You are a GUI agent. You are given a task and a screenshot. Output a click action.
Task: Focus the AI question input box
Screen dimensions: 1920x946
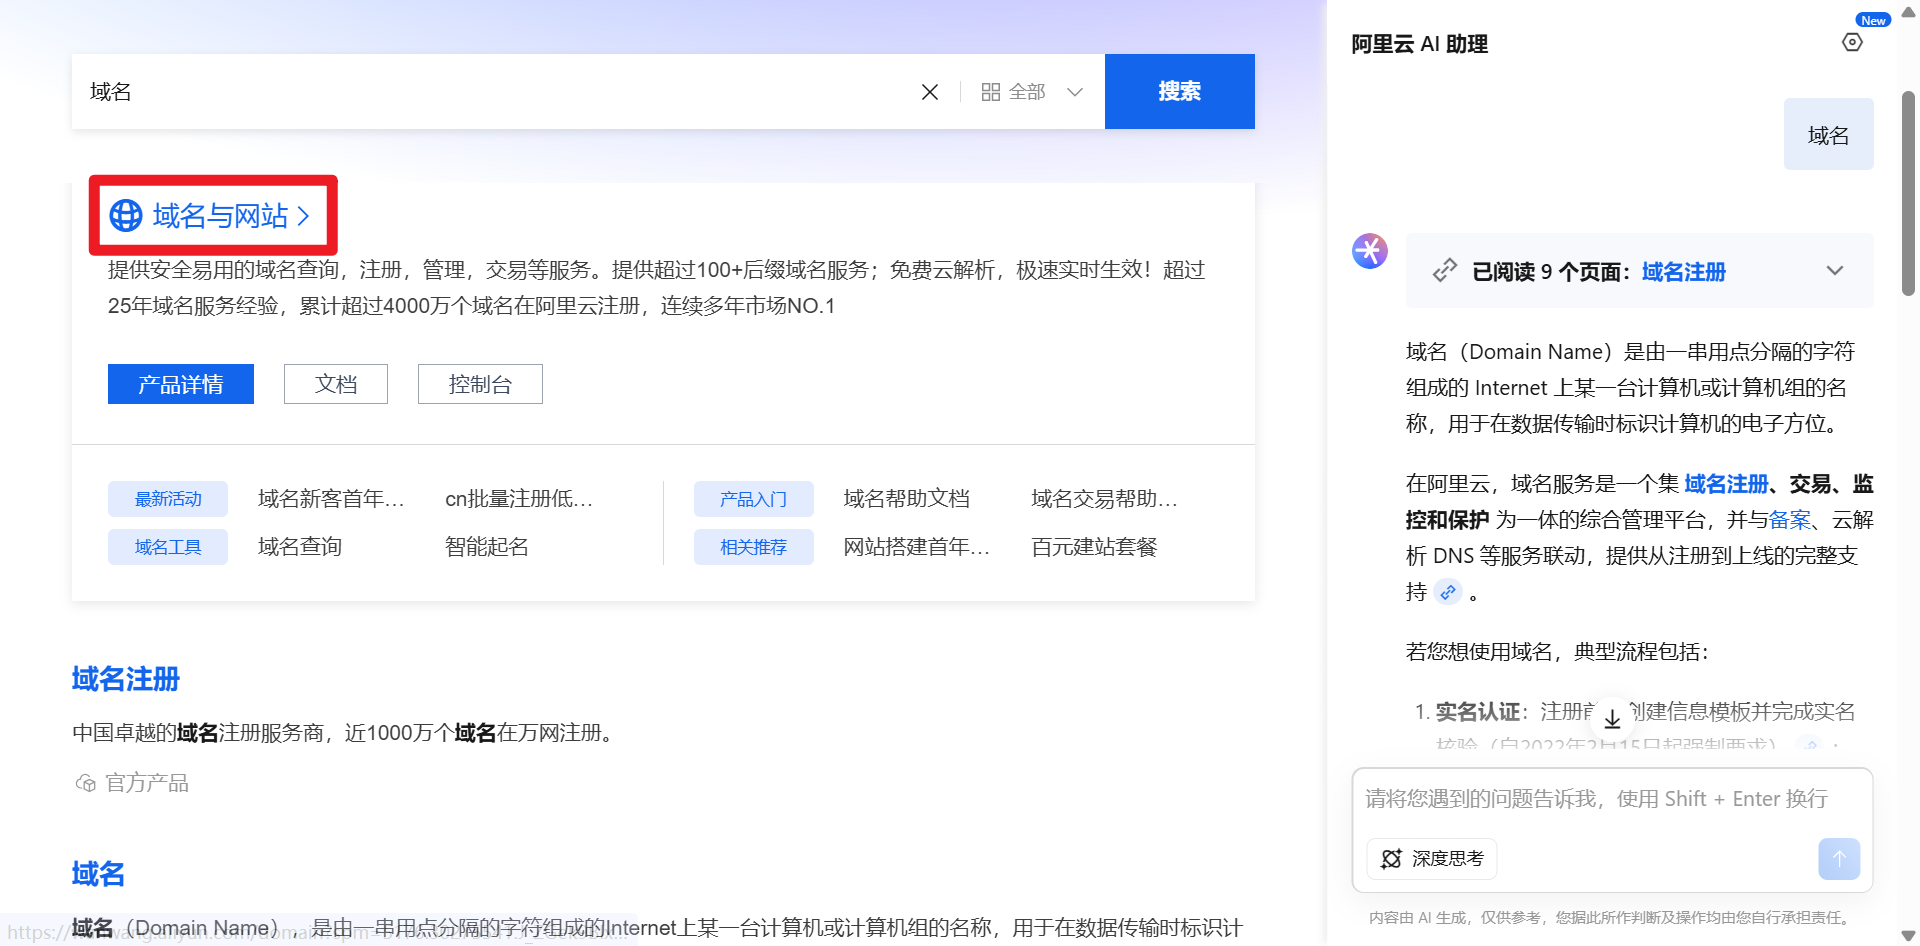click(1612, 799)
